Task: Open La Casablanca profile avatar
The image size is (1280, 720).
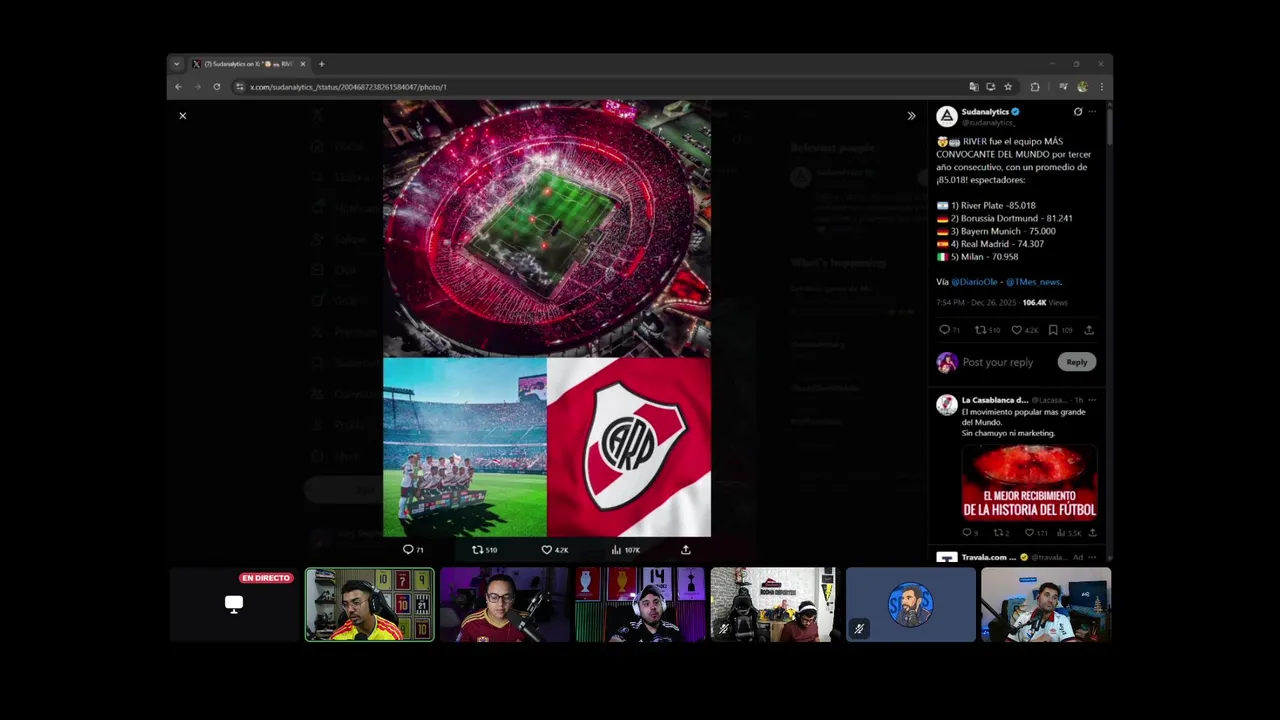Action: [x=947, y=405]
